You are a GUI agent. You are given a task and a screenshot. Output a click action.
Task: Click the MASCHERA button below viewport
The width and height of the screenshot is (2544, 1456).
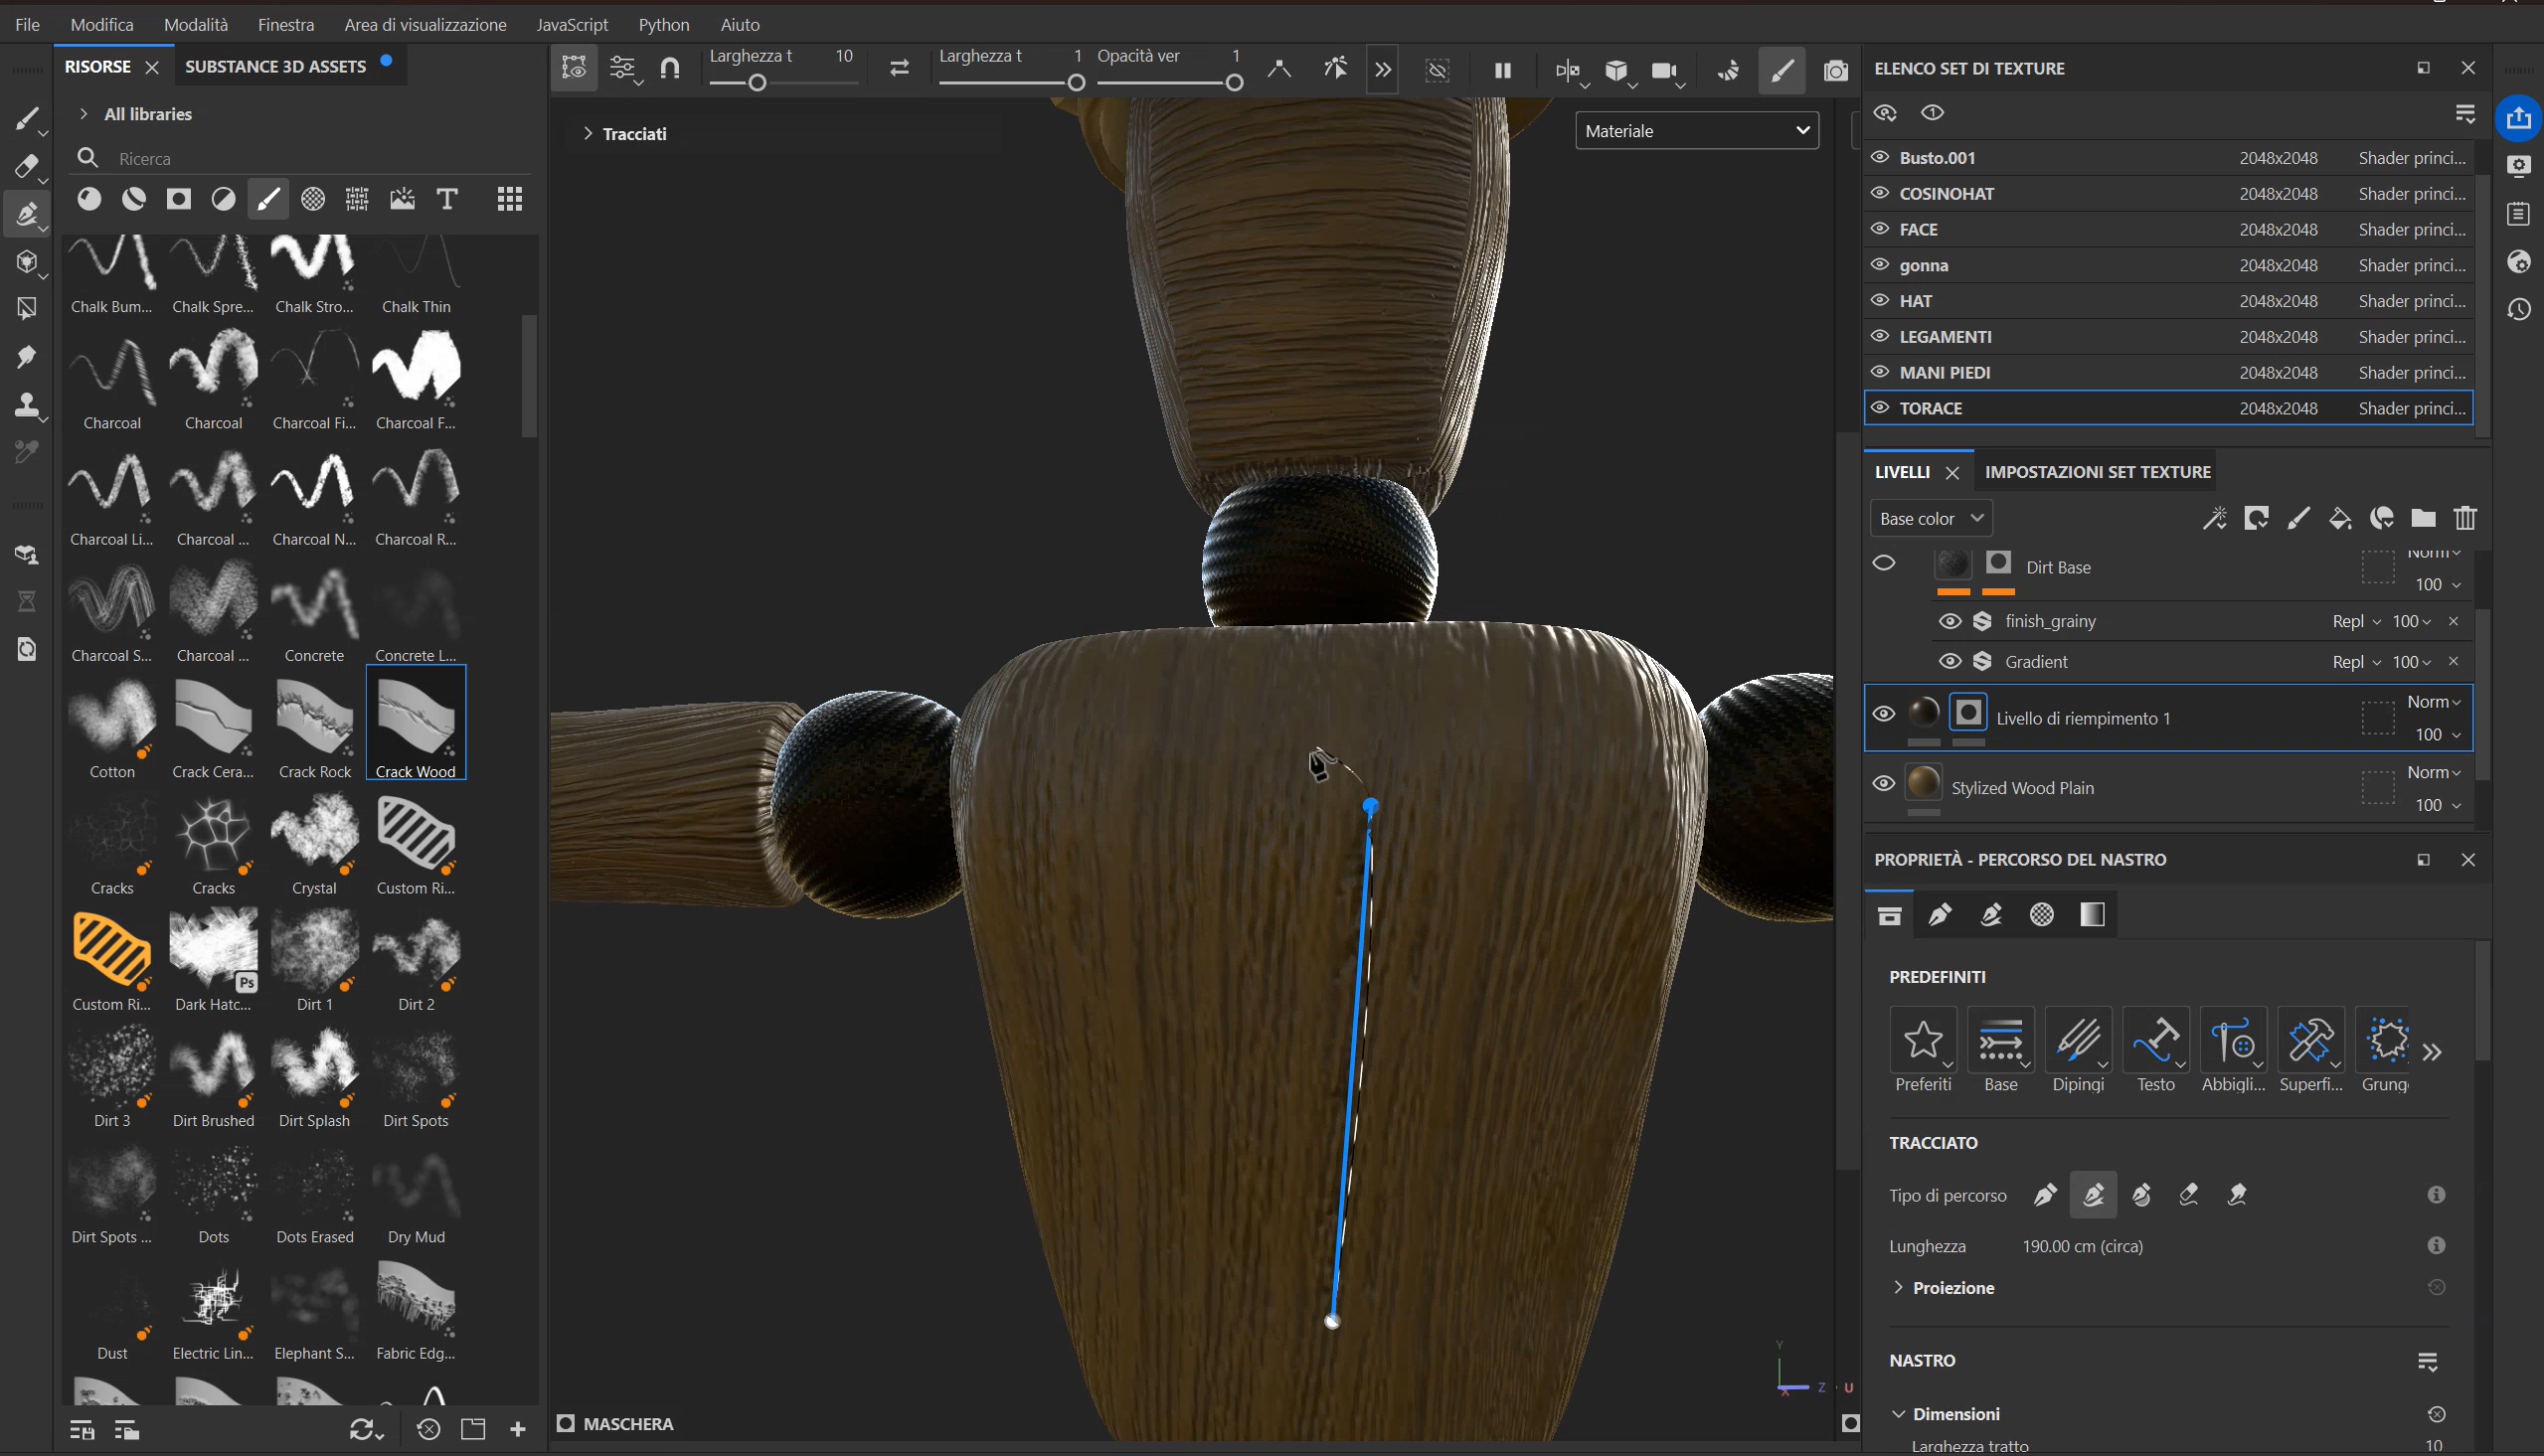[615, 1423]
